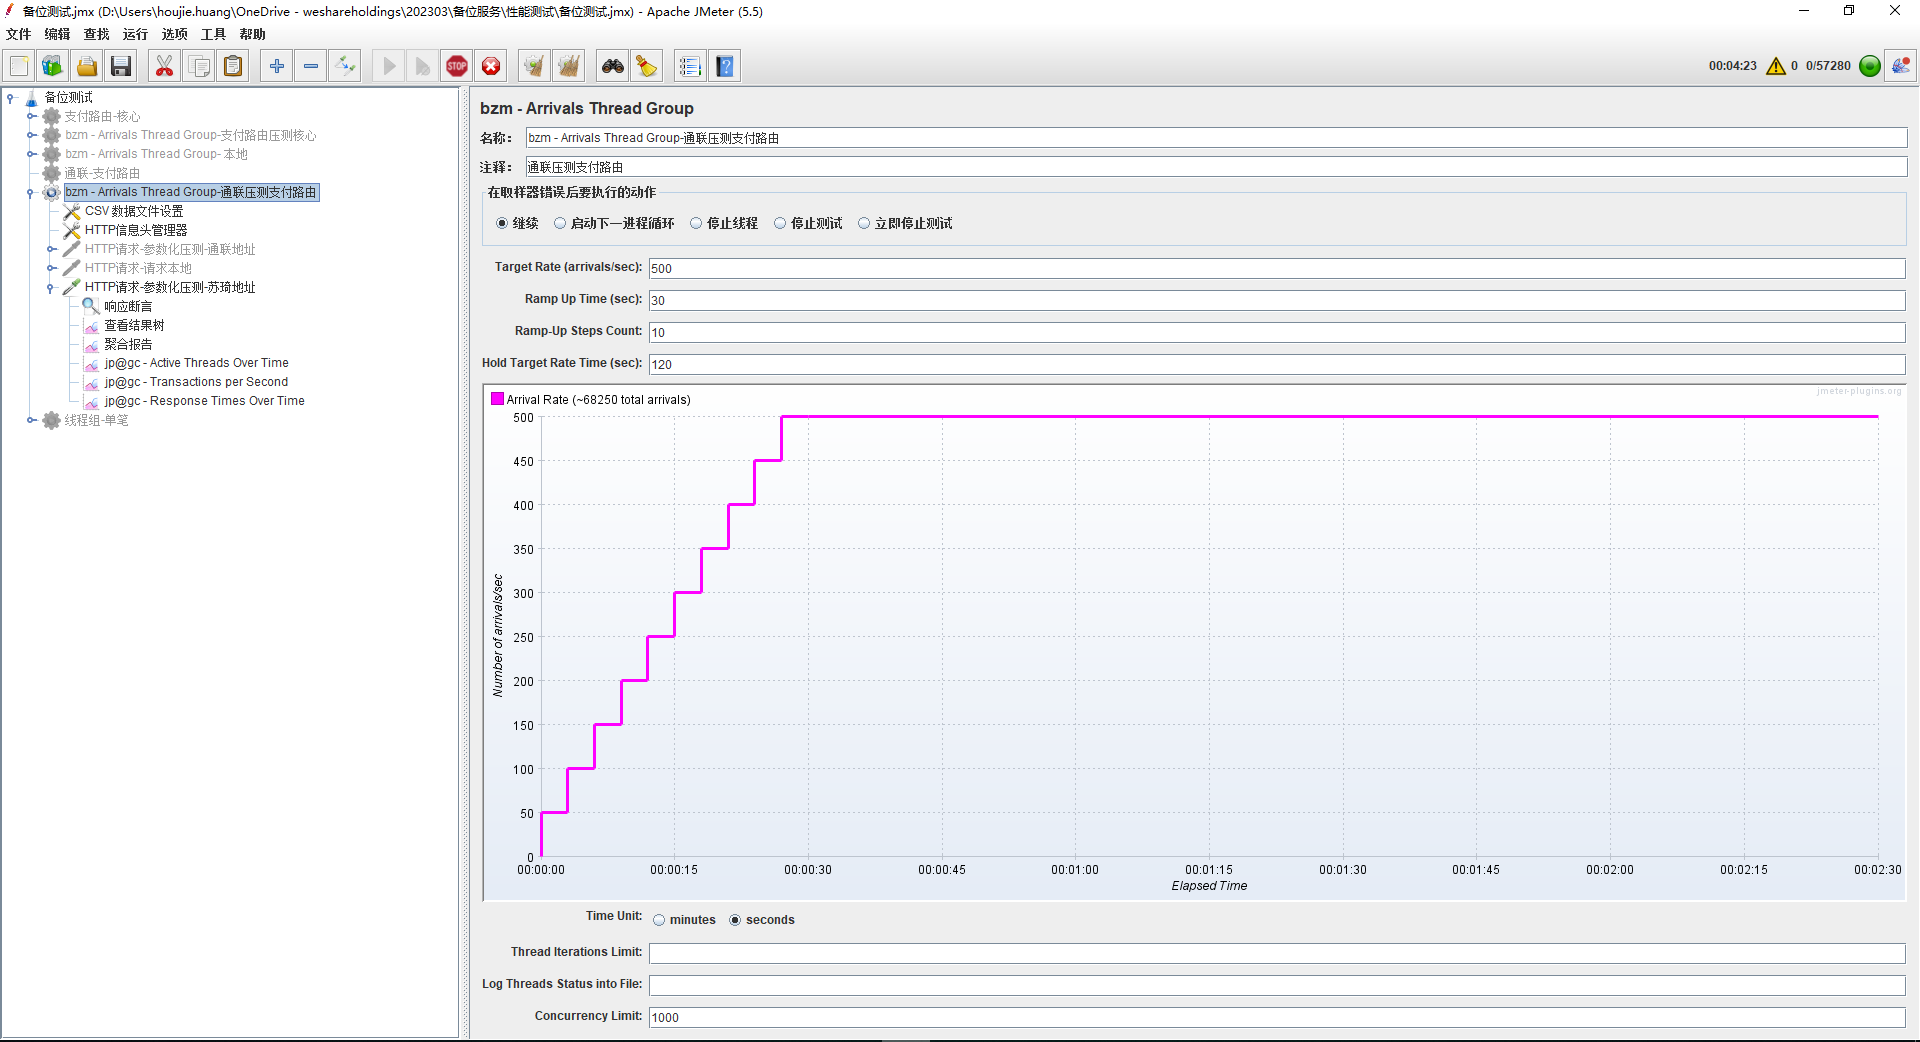1920x1042 pixels.
Task: Click the Shutdown red X icon
Action: coord(491,66)
